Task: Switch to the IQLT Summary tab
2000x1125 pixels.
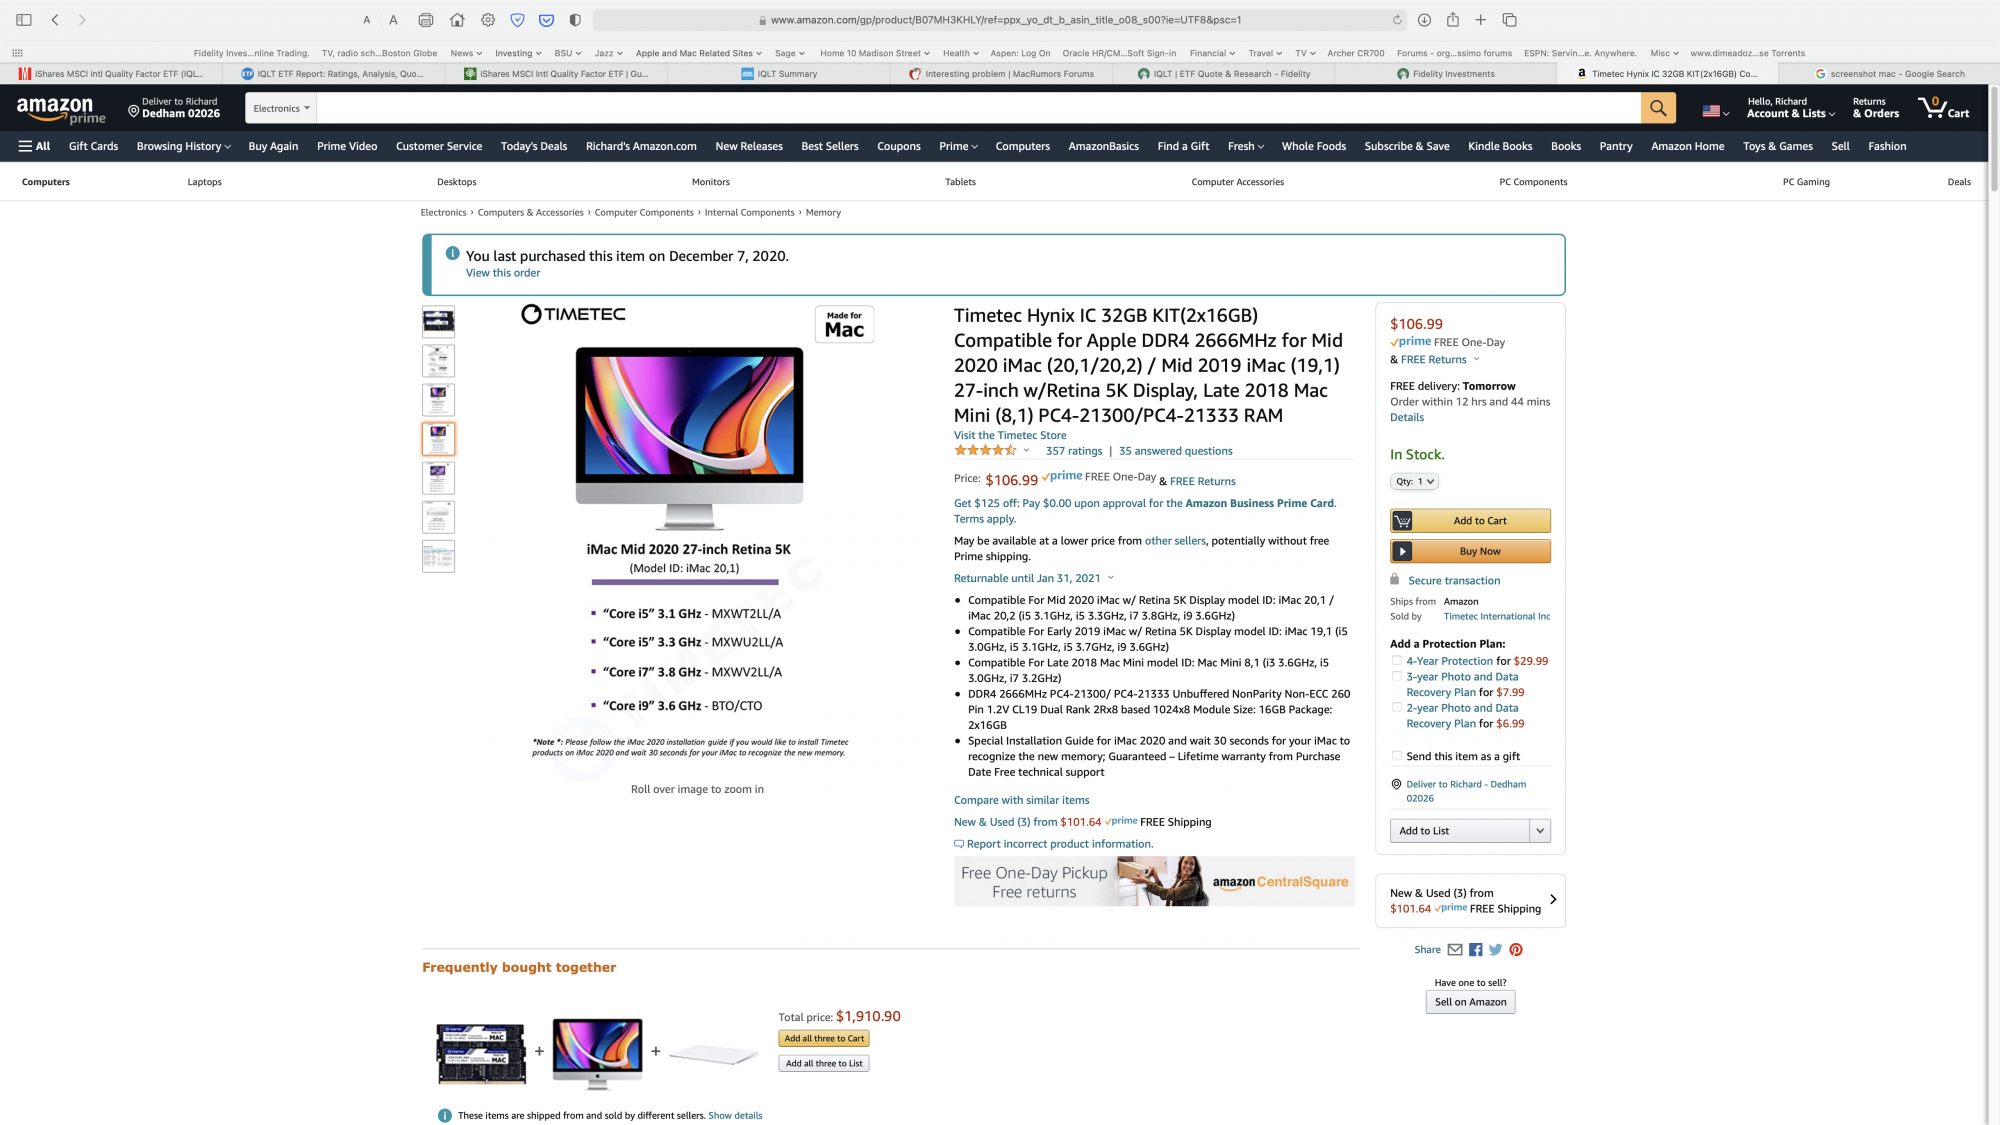Action: click(x=787, y=74)
